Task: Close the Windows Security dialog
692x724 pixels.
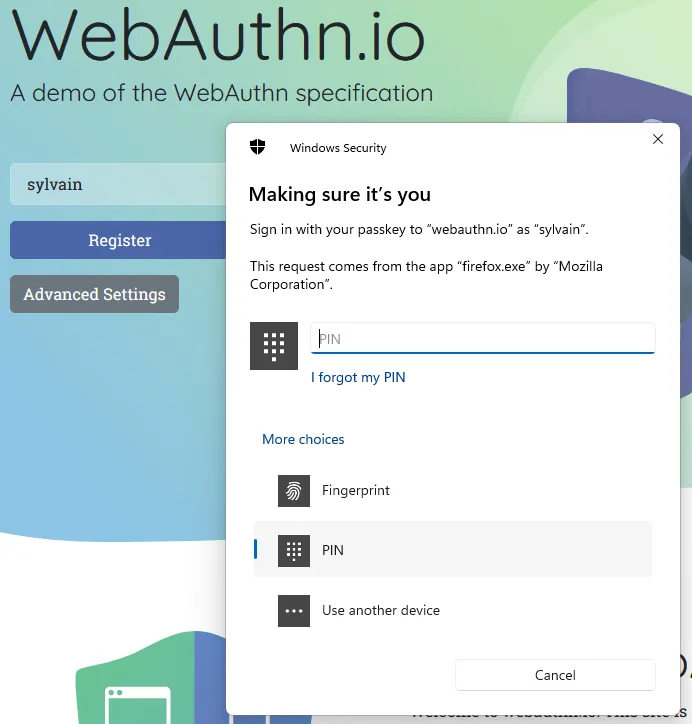Action: point(658,139)
